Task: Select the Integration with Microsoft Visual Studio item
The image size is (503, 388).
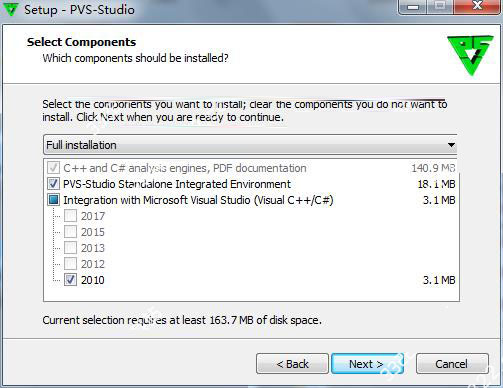Action: tap(198, 200)
